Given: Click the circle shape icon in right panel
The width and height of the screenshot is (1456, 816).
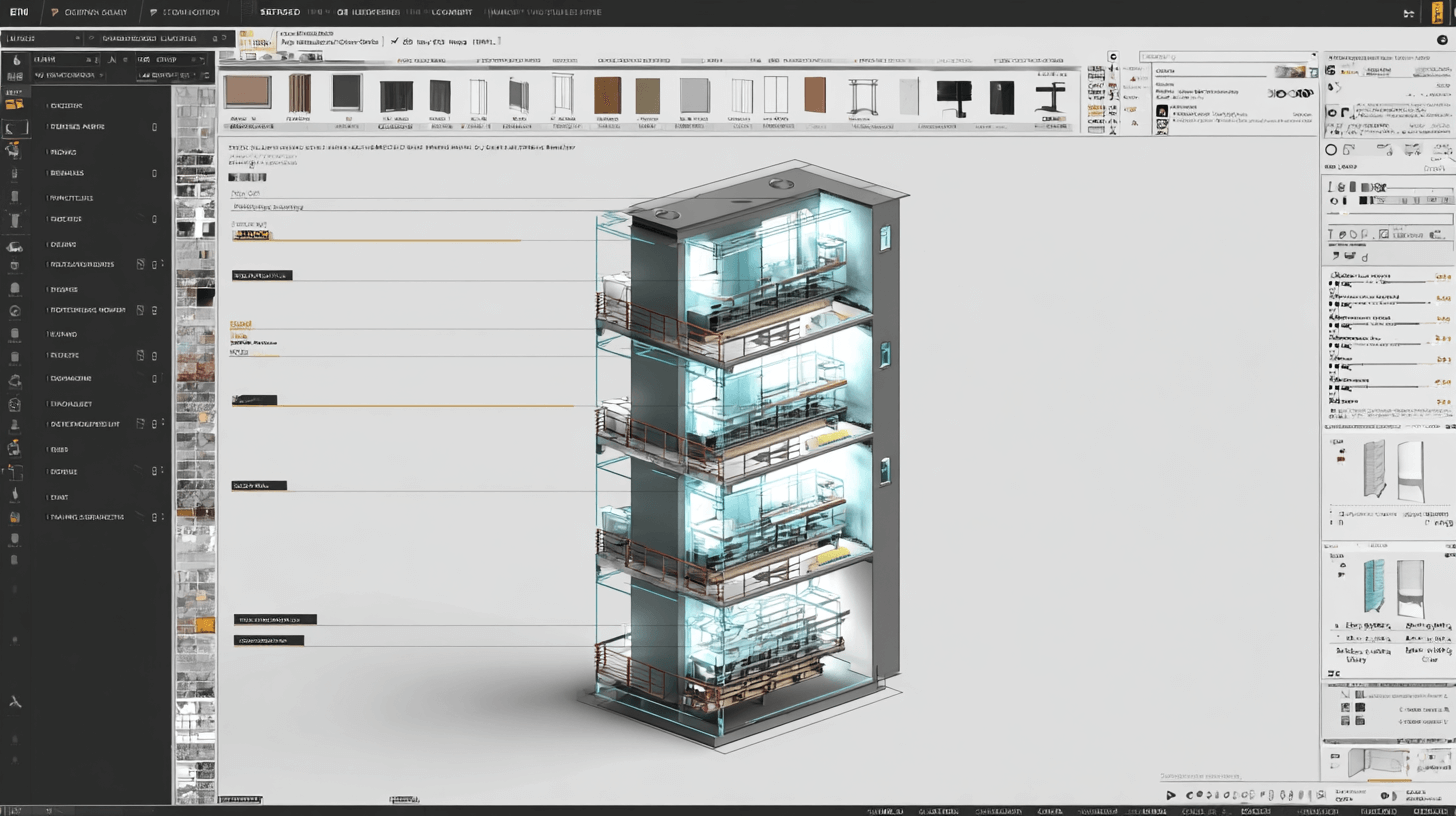Looking at the screenshot, I should (x=1331, y=150).
